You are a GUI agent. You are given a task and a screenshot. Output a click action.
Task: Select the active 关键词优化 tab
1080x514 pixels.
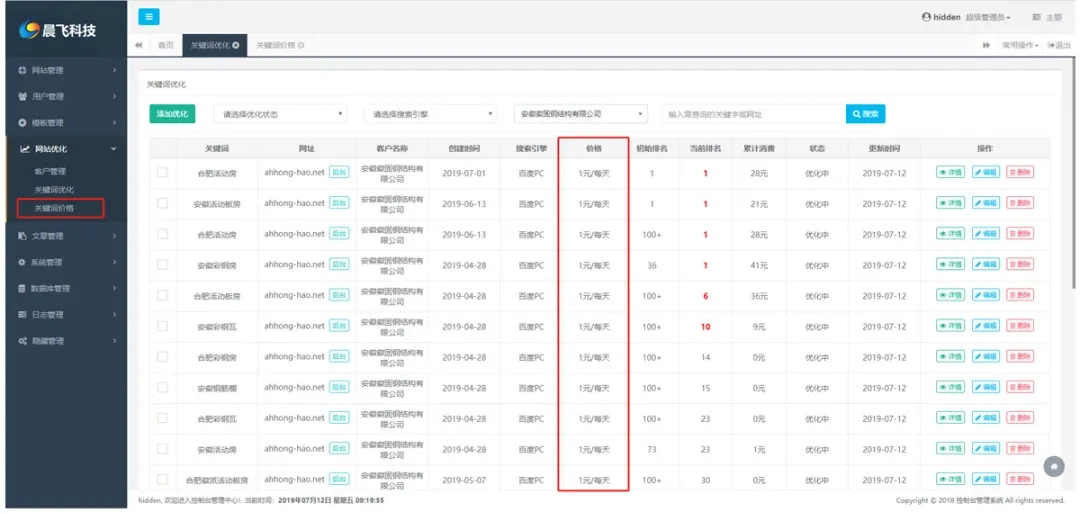214,45
